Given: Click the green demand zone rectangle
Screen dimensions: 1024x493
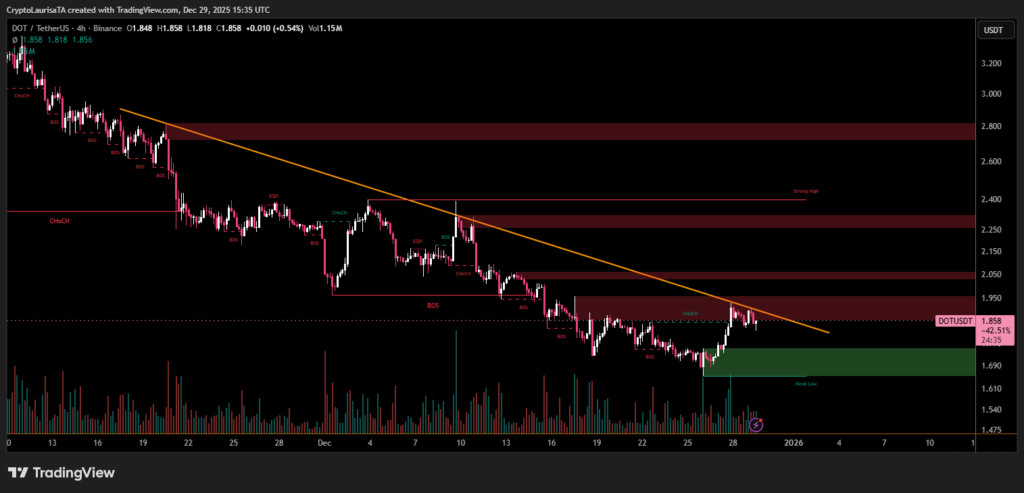Looking at the screenshot, I should [x=840, y=361].
